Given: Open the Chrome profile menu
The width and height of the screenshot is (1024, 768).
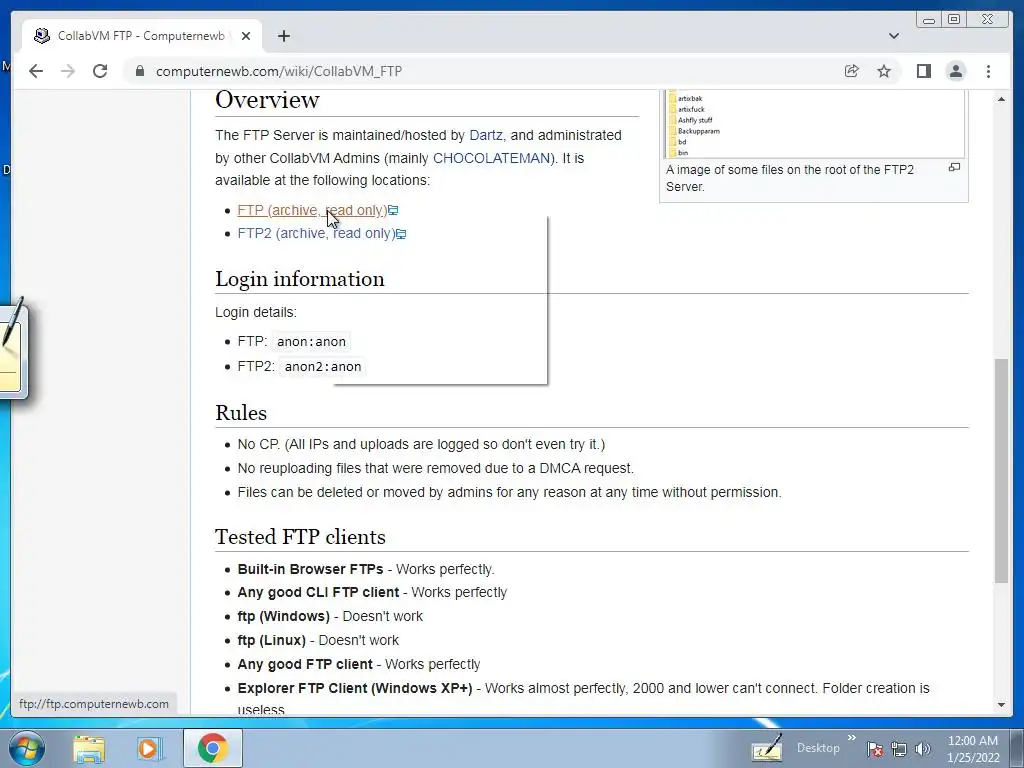Looking at the screenshot, I should [x=956, y=71].
